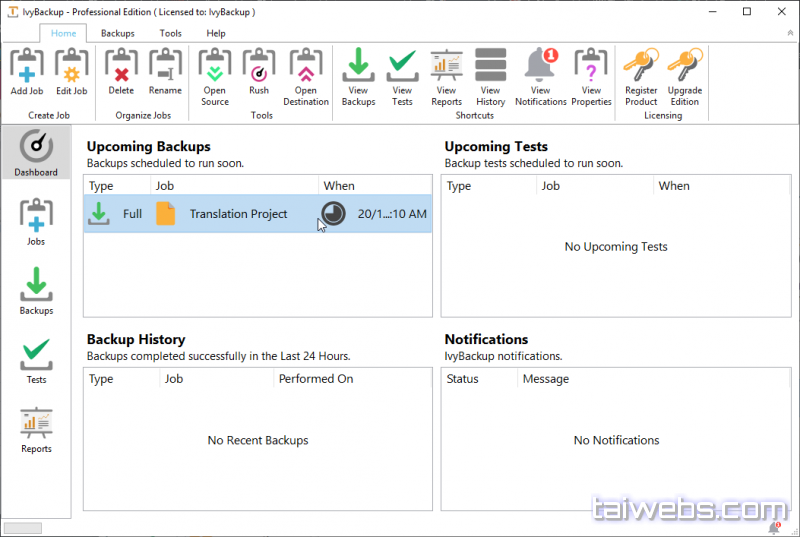Show View History shortcut
Screen dimensions: 800x537
click(490, 77)
